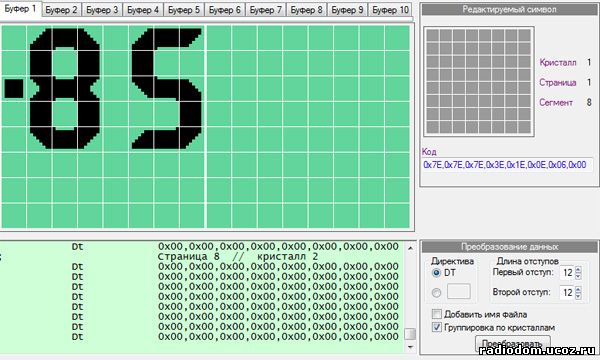Open the Буфер 5 tab
The width and height of the screenshot is (600, 360).
184,10
